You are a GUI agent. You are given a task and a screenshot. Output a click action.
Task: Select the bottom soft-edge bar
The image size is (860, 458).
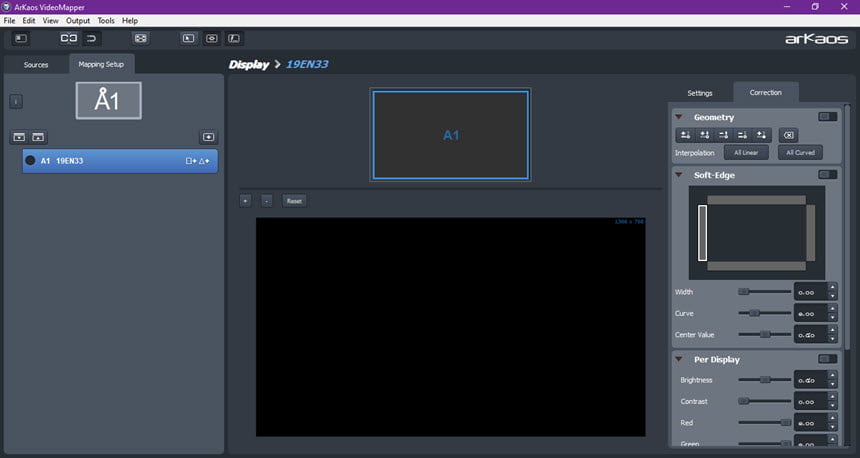756,266
